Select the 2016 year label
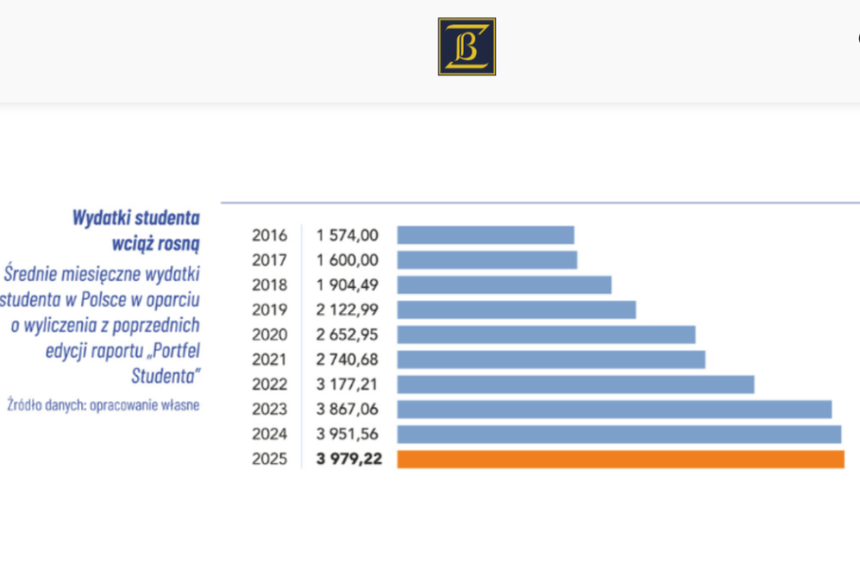Screen dimensions: 860x573 click(x=269, y=235)
